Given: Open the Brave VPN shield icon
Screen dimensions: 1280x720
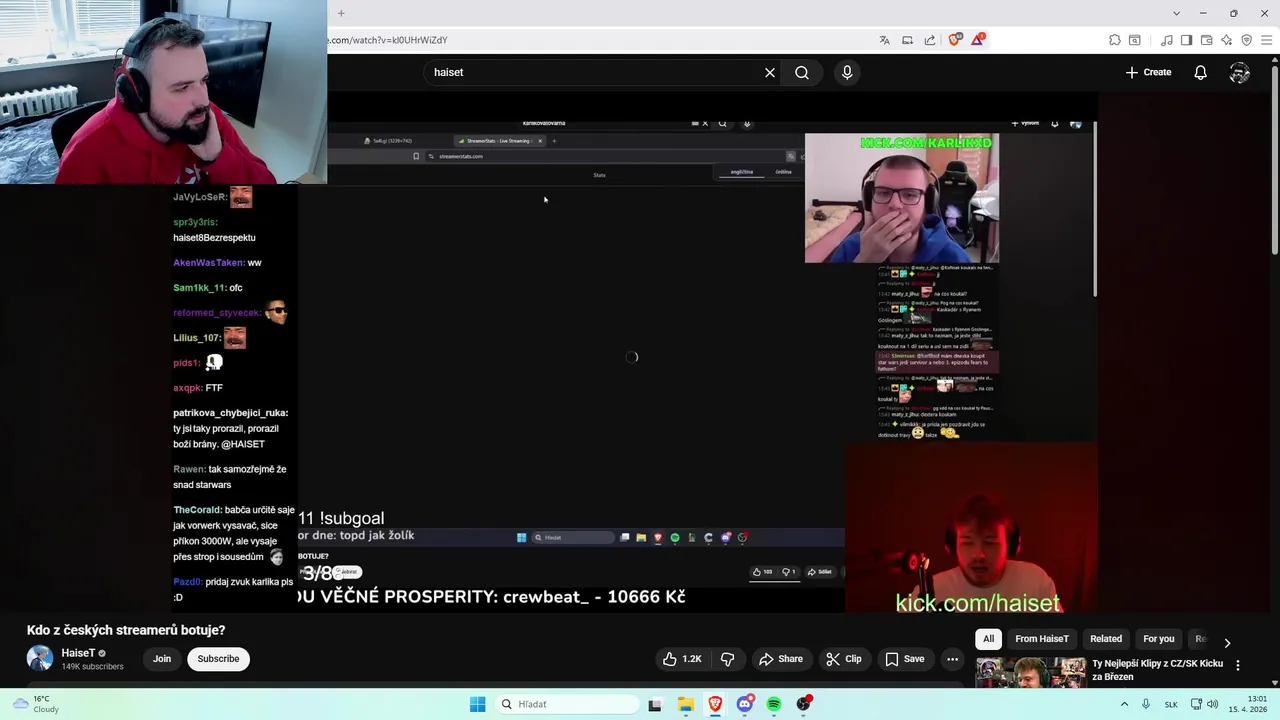Looking at the screenshot, I should 1246,40.
